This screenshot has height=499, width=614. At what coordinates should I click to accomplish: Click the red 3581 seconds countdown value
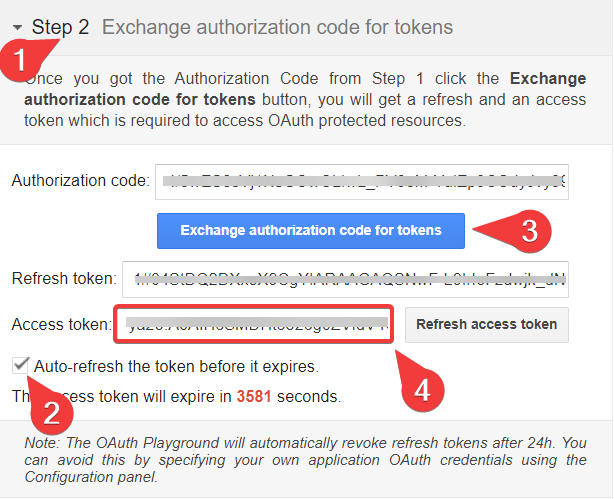(x=254, y=396)
